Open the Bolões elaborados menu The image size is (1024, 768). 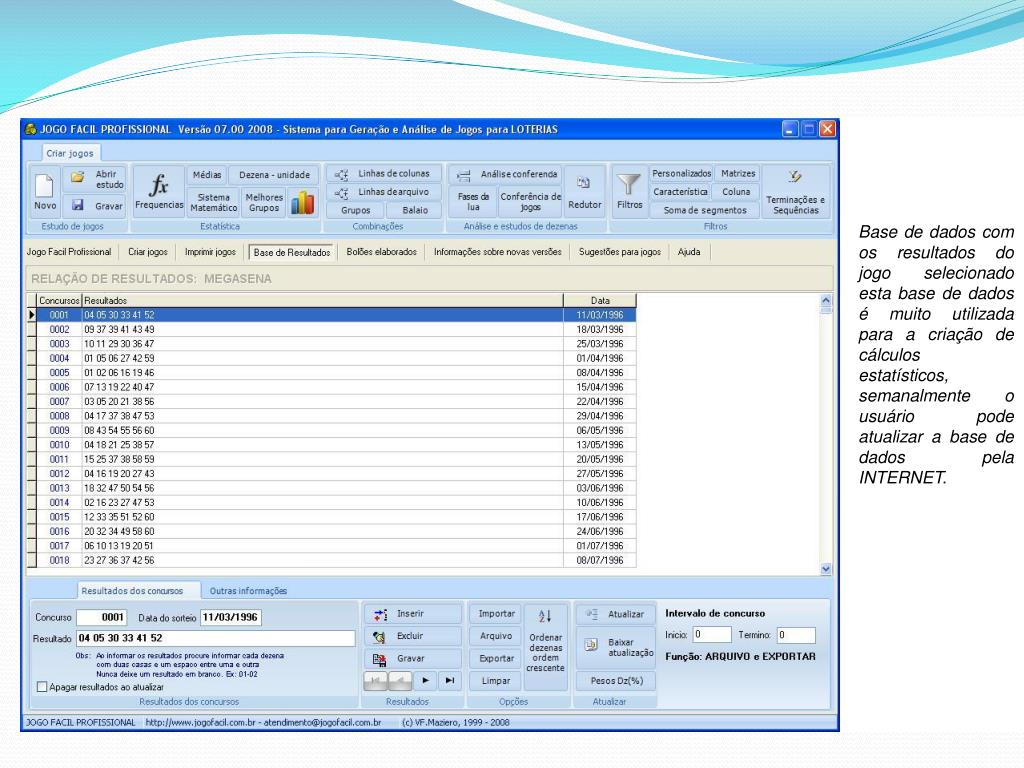click(x=381, y=252)
